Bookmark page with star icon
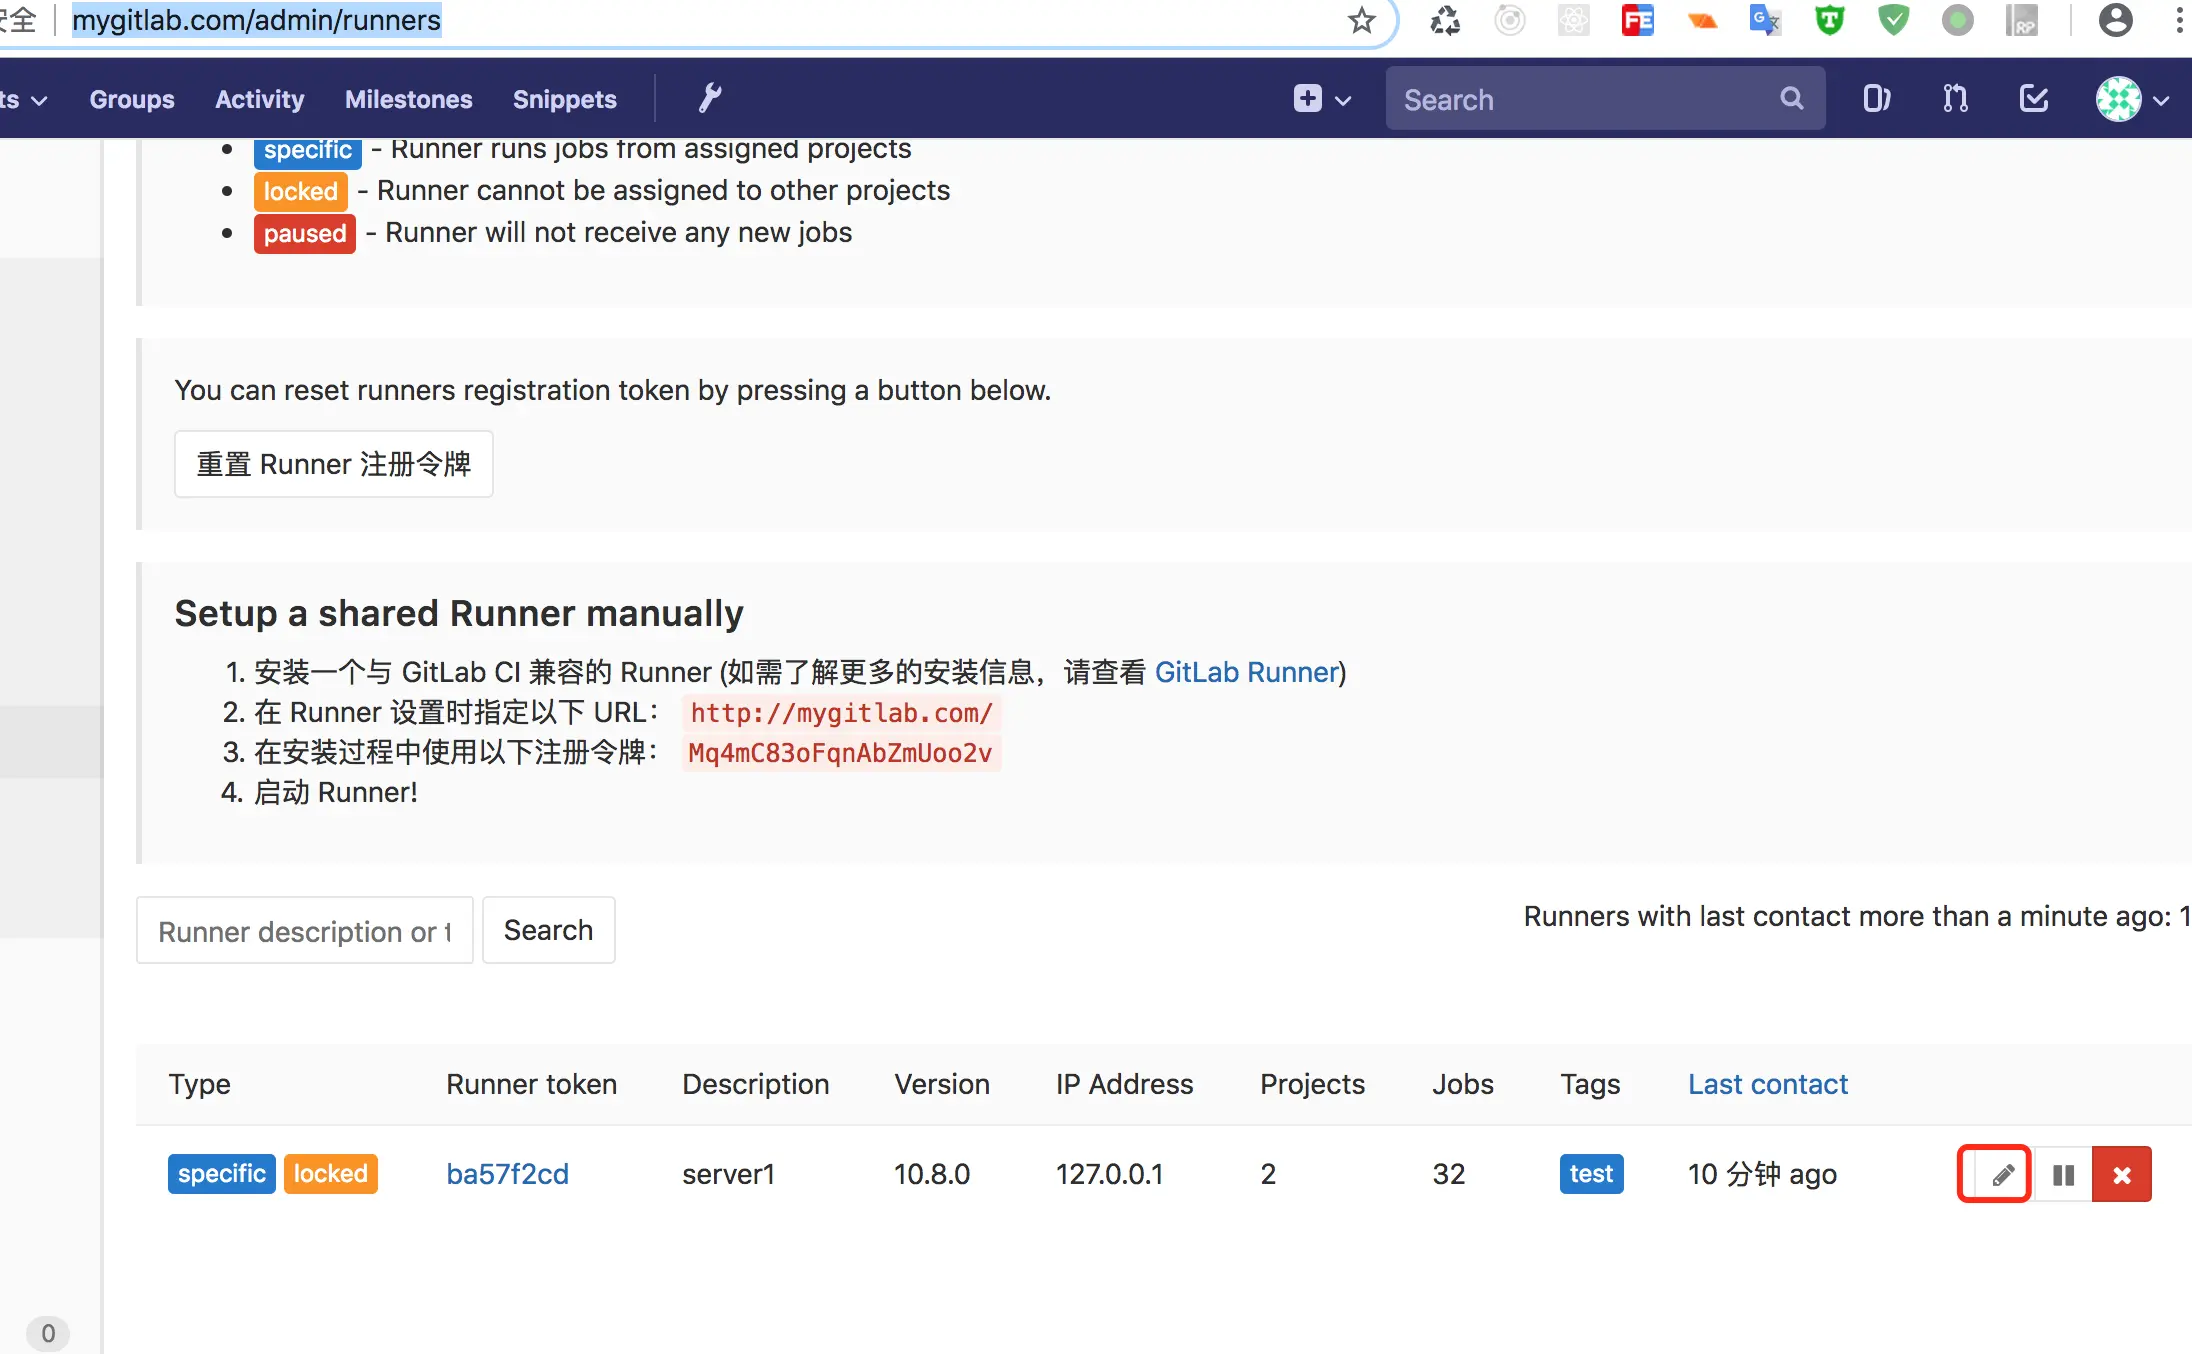Image resolution: width=2192 pixels, height=1354 pixels. tap(1361, 20)
